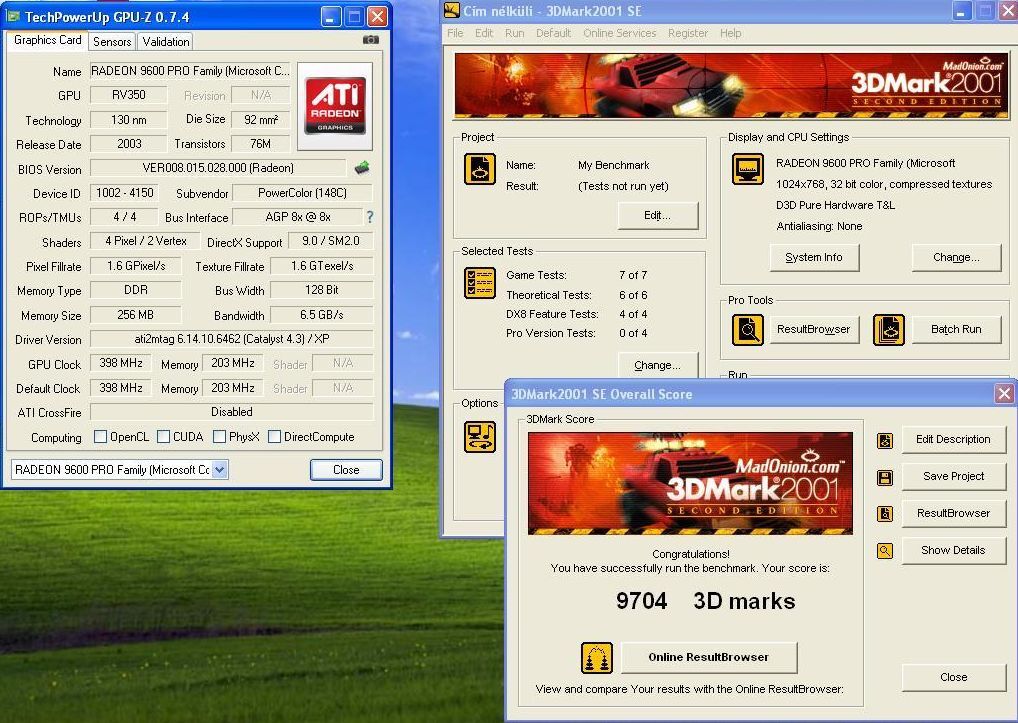This screenshot has height=723, width=1018.
Task: Close the Overall Score dialog with X
Action: (1004, 393)
